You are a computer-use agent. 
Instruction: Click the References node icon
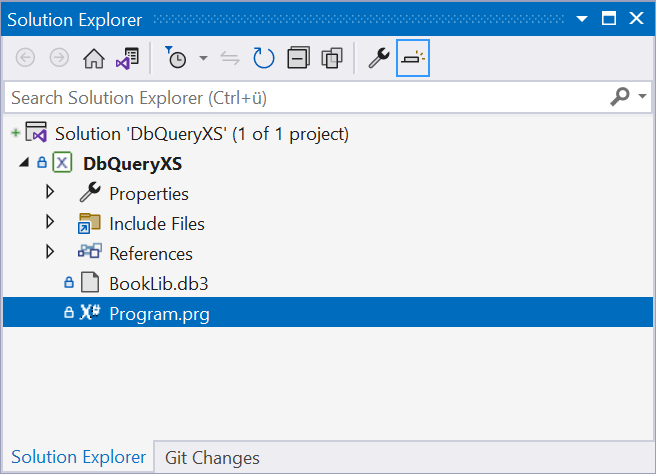[90, 251]
